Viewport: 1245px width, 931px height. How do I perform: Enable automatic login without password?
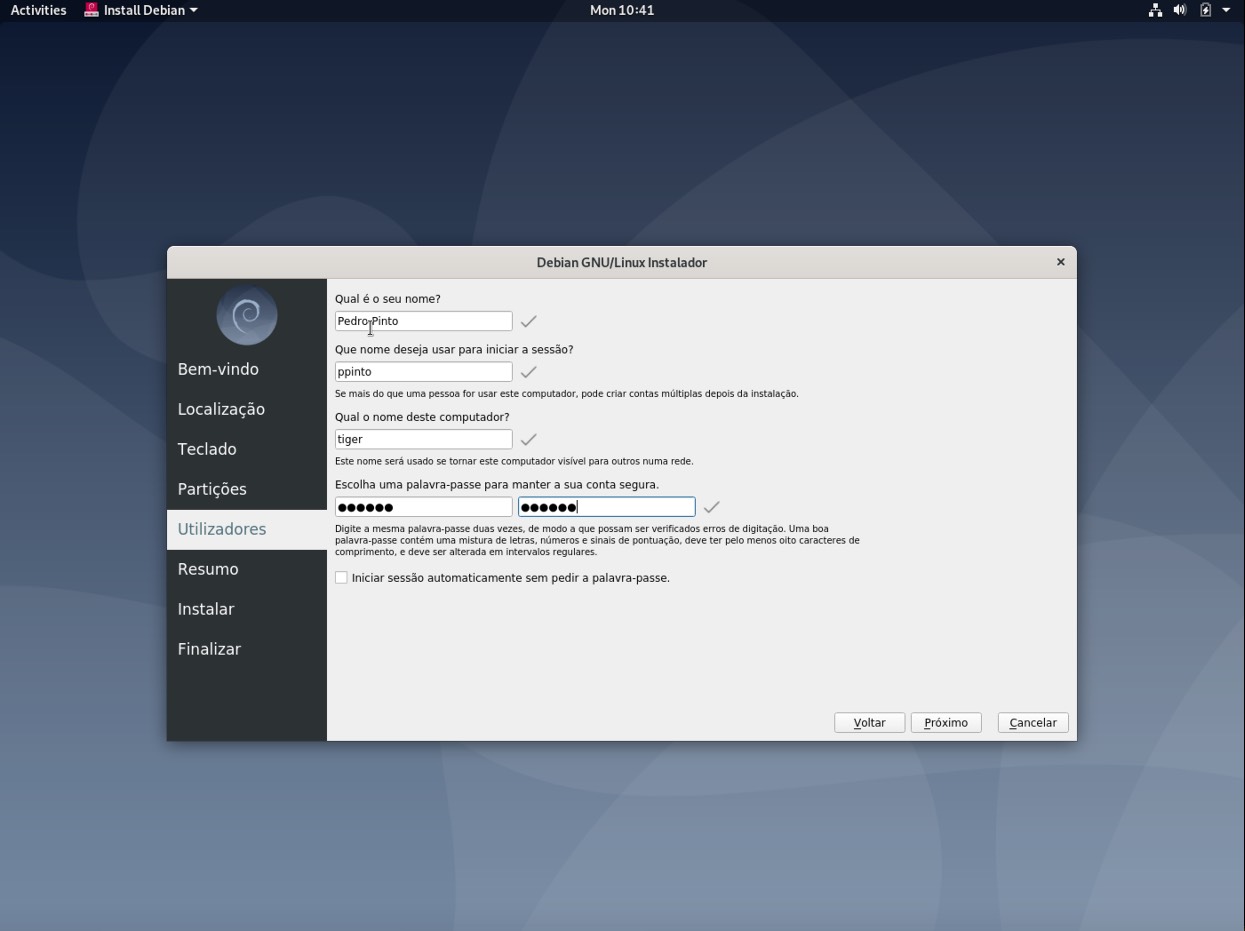pyautogui.click(x=341, y=577)
